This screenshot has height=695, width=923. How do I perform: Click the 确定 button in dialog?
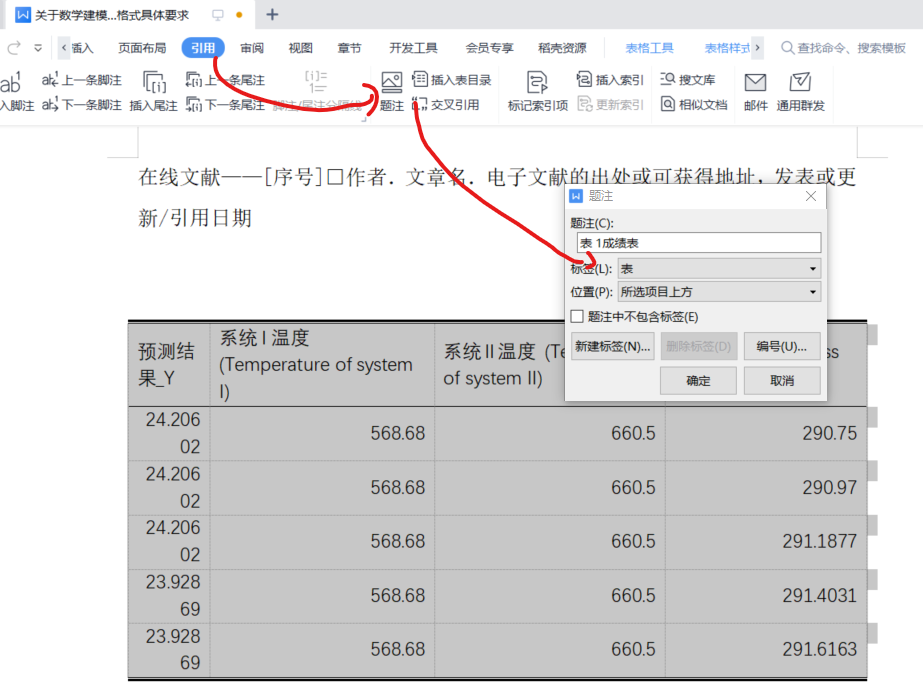click(698, 381)
